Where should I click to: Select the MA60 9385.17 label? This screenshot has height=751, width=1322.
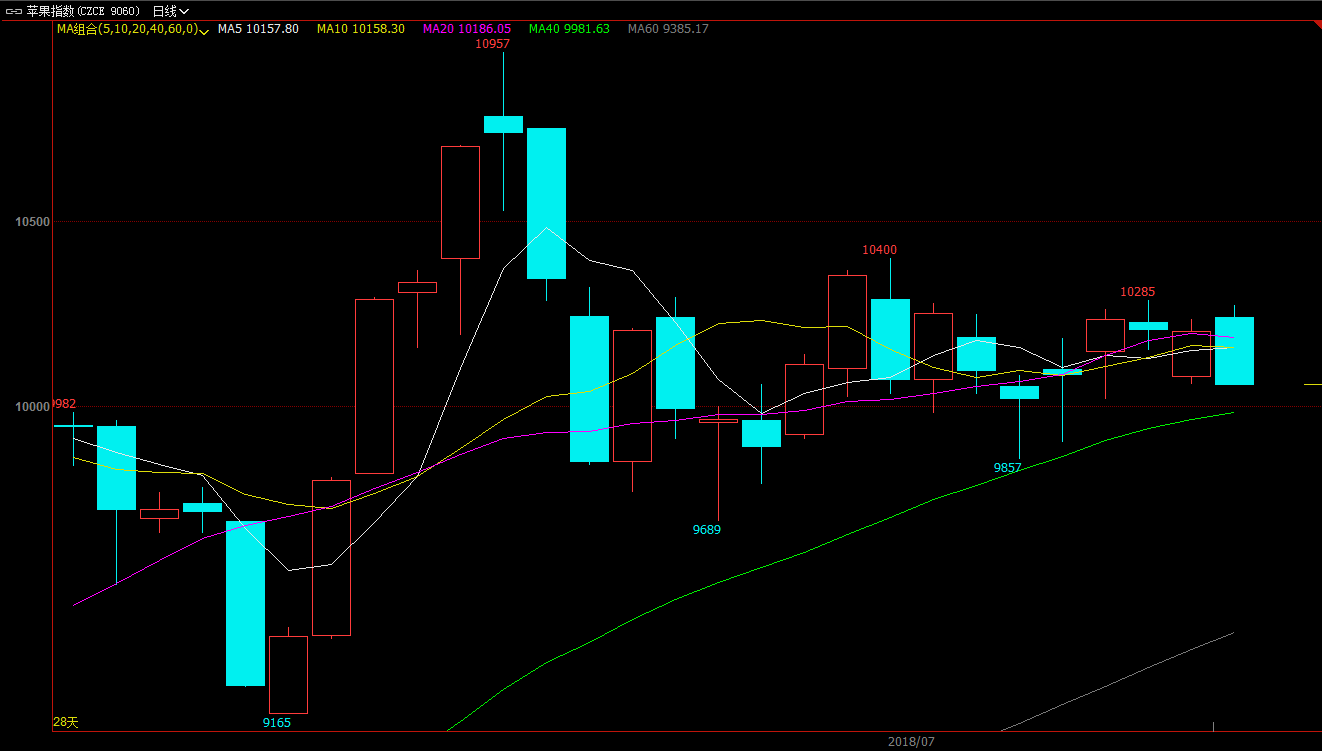click(668, 29)
